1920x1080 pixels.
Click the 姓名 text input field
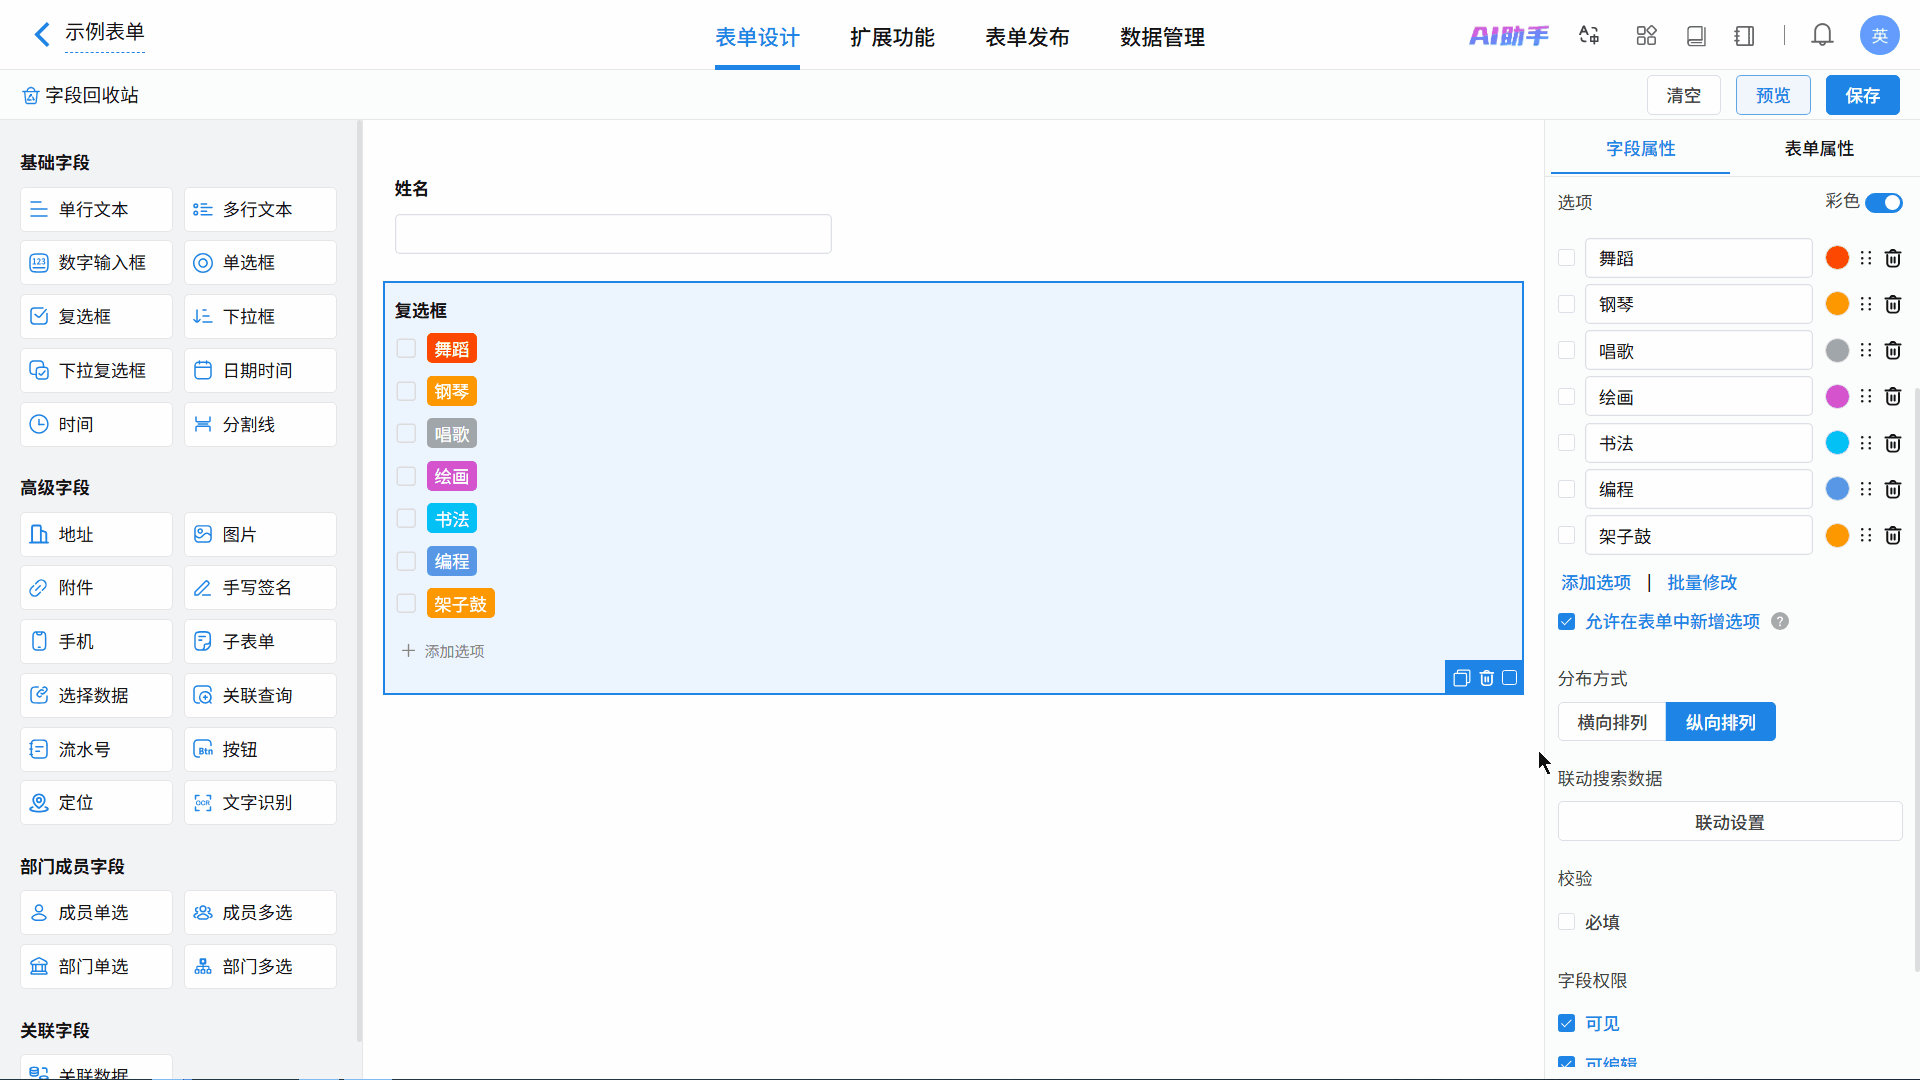(x=613, y=234)
